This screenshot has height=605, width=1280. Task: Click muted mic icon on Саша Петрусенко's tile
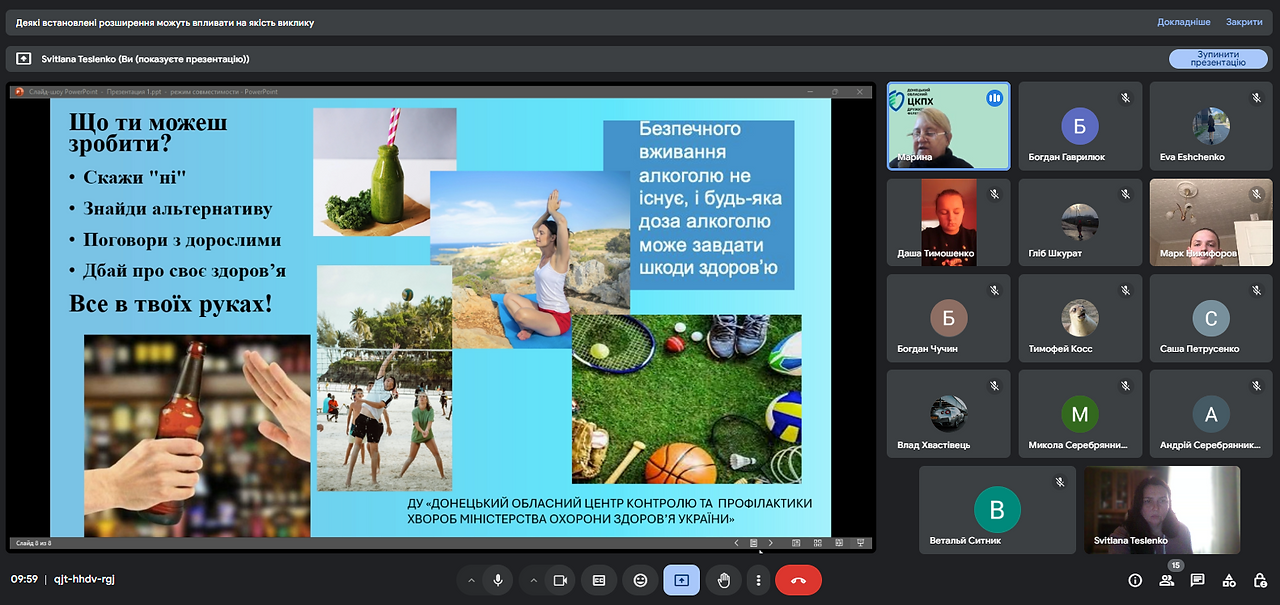click(x=1257, y=290)
